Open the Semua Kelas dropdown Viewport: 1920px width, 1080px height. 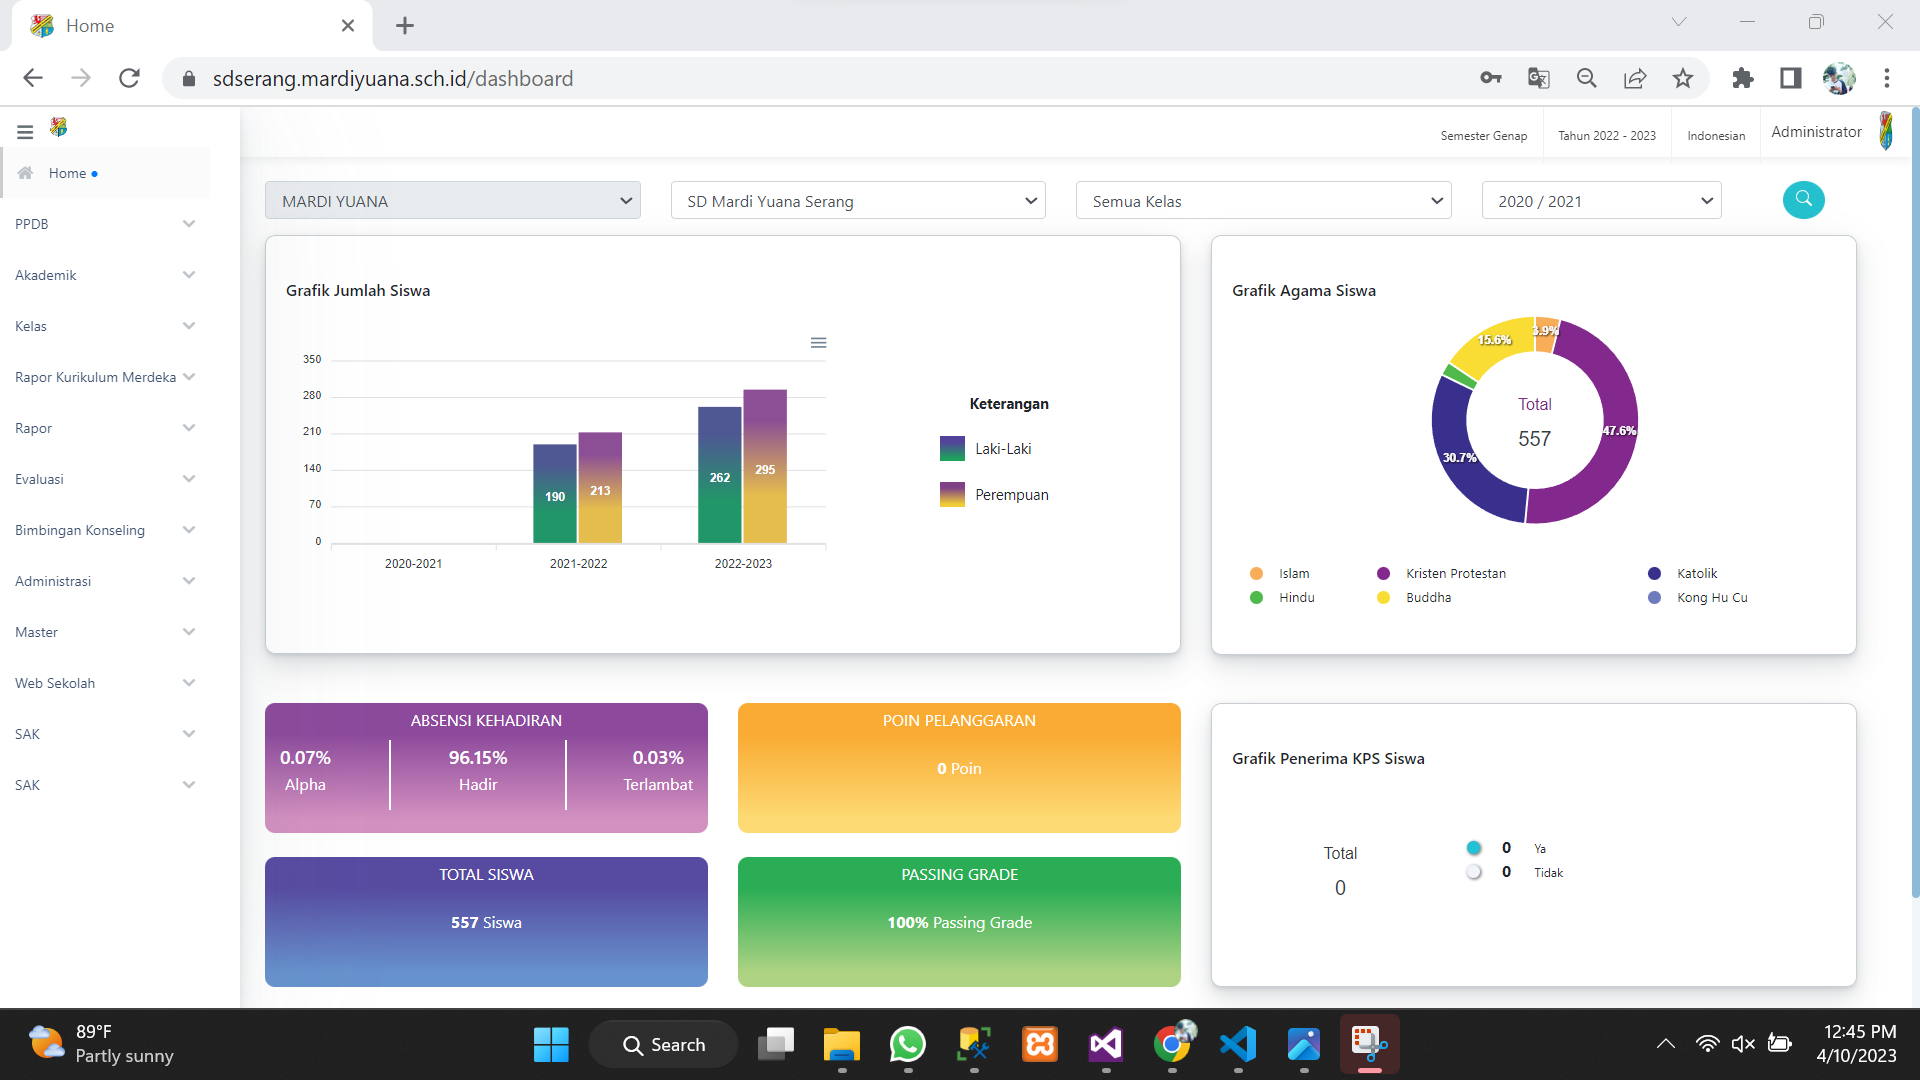coord(1263,201)
